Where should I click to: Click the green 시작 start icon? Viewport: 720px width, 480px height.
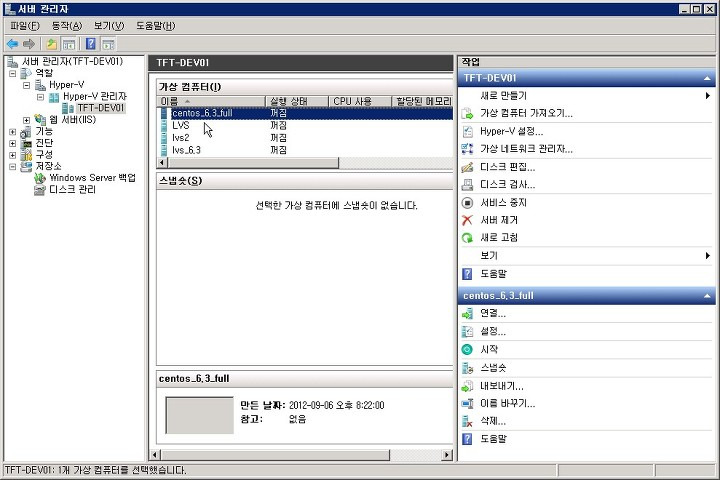[x=467, y=350]
